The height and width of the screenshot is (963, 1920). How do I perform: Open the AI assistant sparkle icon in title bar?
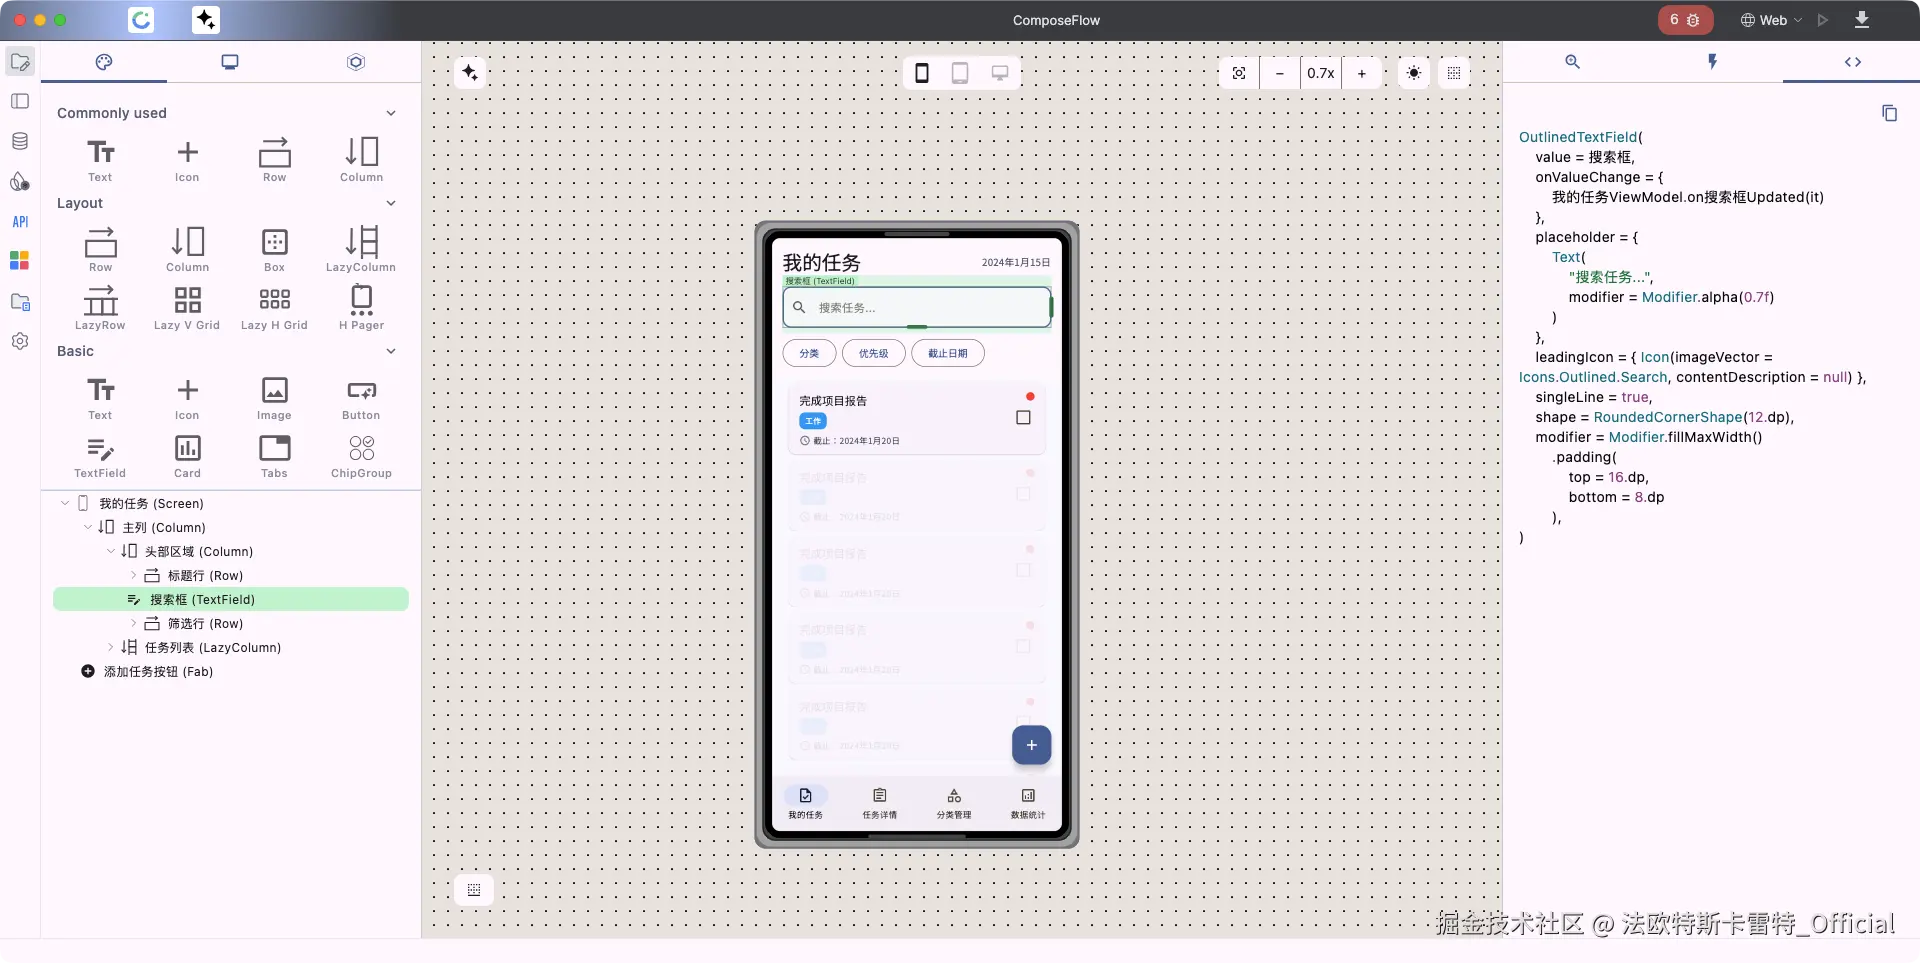(205, 20)
